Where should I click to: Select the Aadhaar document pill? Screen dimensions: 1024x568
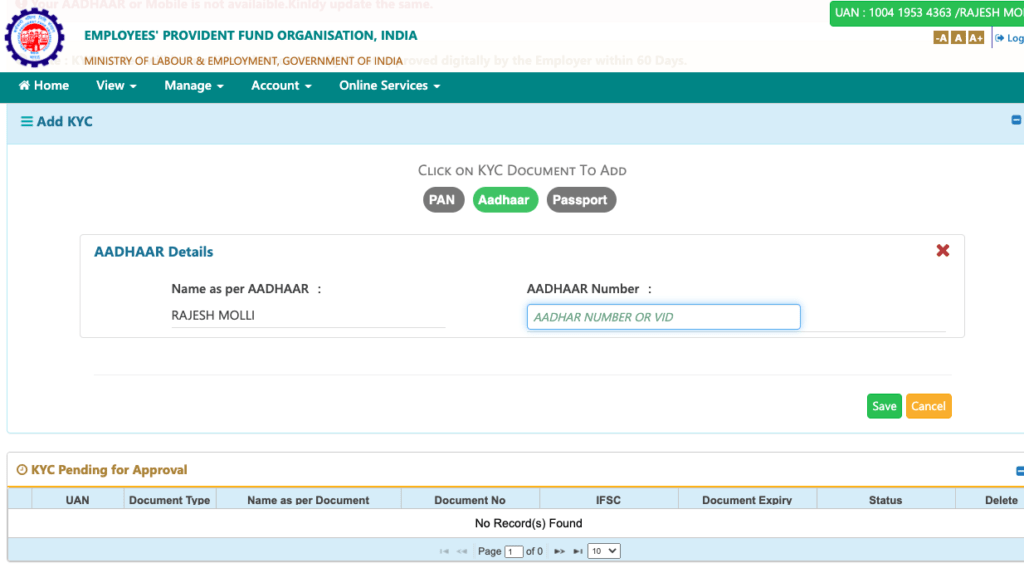505,200
